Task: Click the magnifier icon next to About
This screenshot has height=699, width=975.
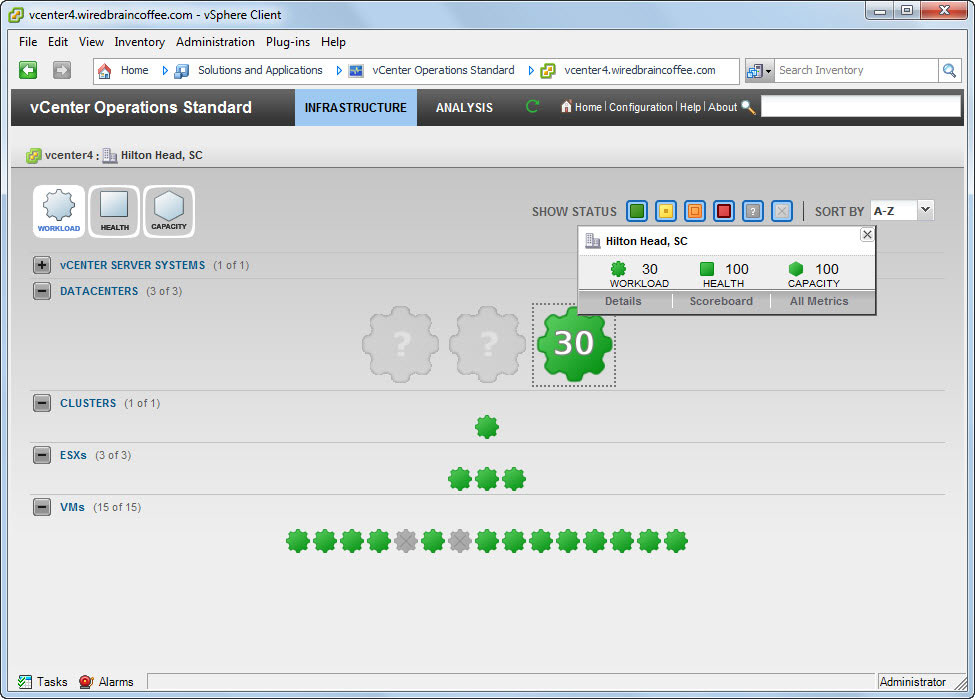Action: 749,108
